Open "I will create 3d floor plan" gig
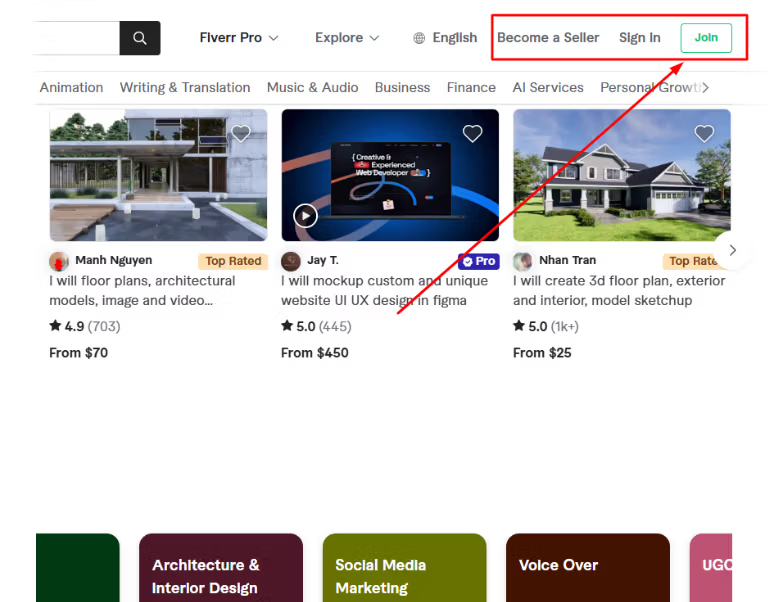The width and height of the screenshot is (778, 602). click(x=619, y=290)
